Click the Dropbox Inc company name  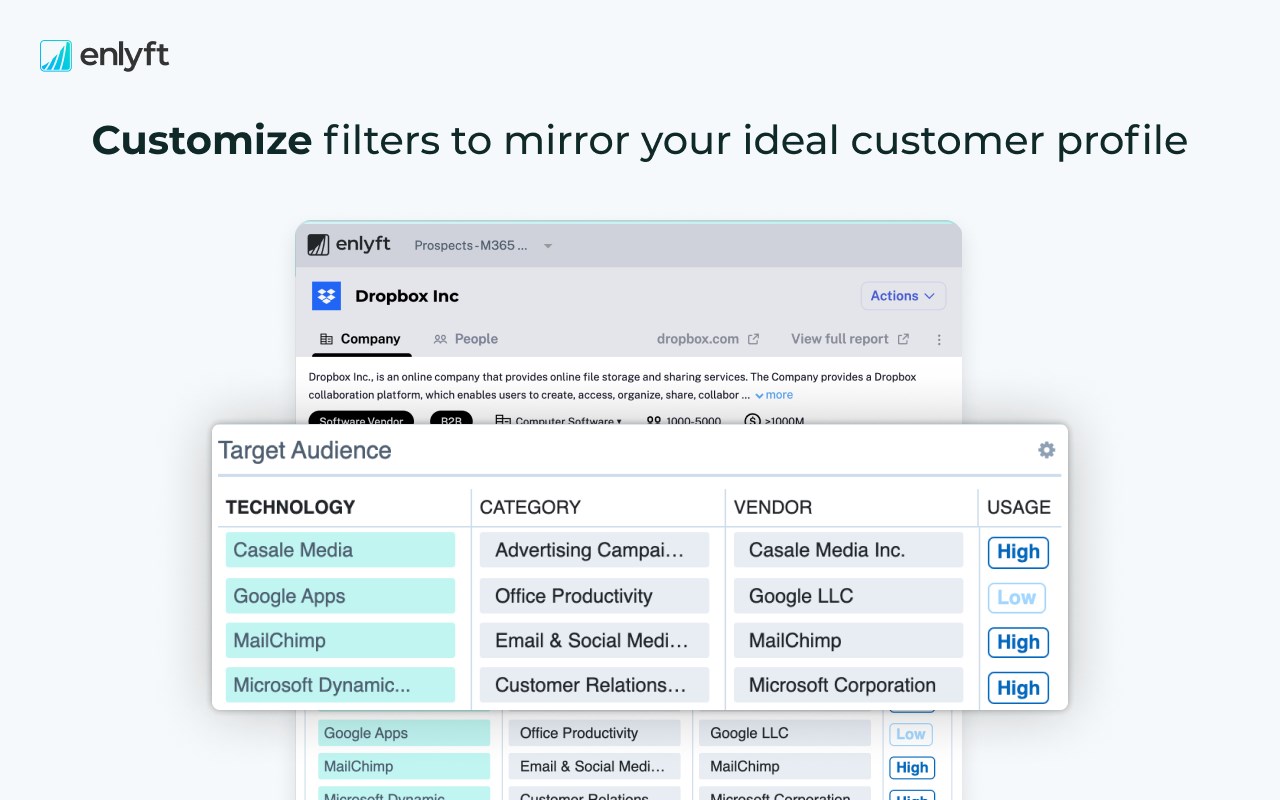pos(407,296)
